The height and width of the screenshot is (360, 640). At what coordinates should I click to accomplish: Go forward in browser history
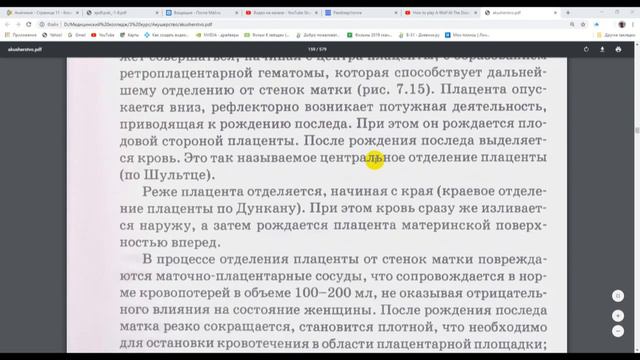[18, 24]
